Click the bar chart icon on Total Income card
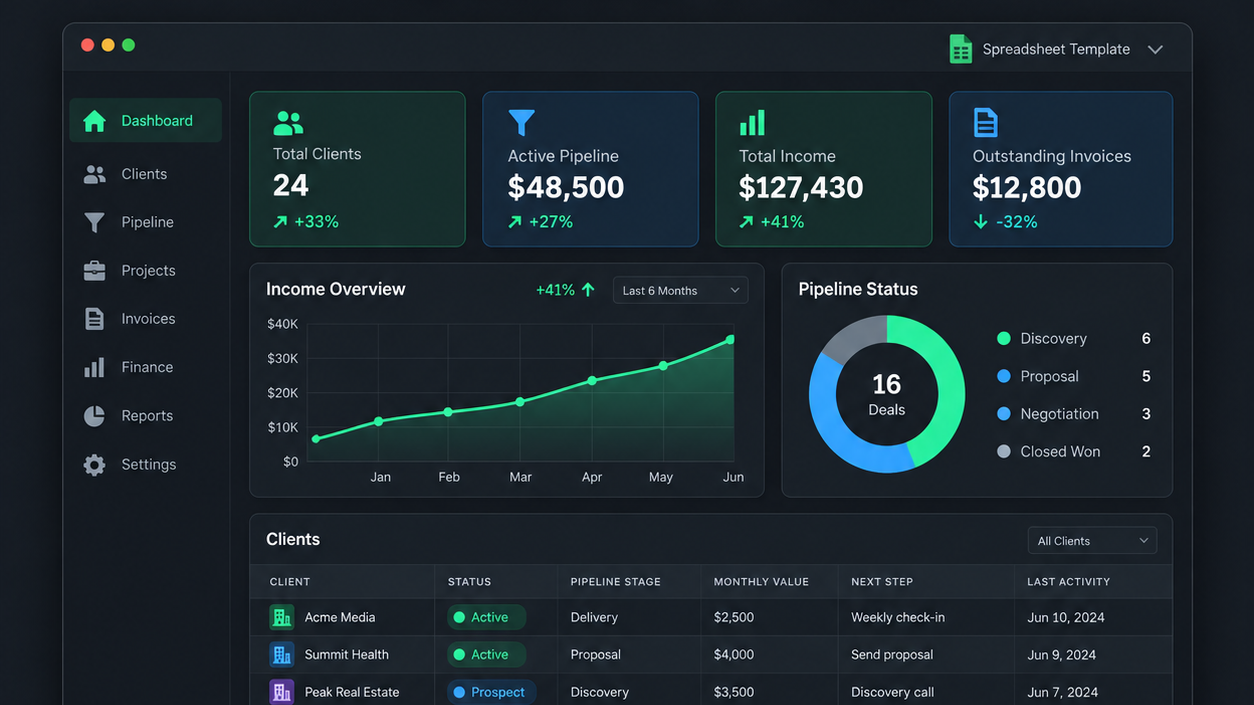The width and height of the screenshot is (1254, 705). (752, 123)
